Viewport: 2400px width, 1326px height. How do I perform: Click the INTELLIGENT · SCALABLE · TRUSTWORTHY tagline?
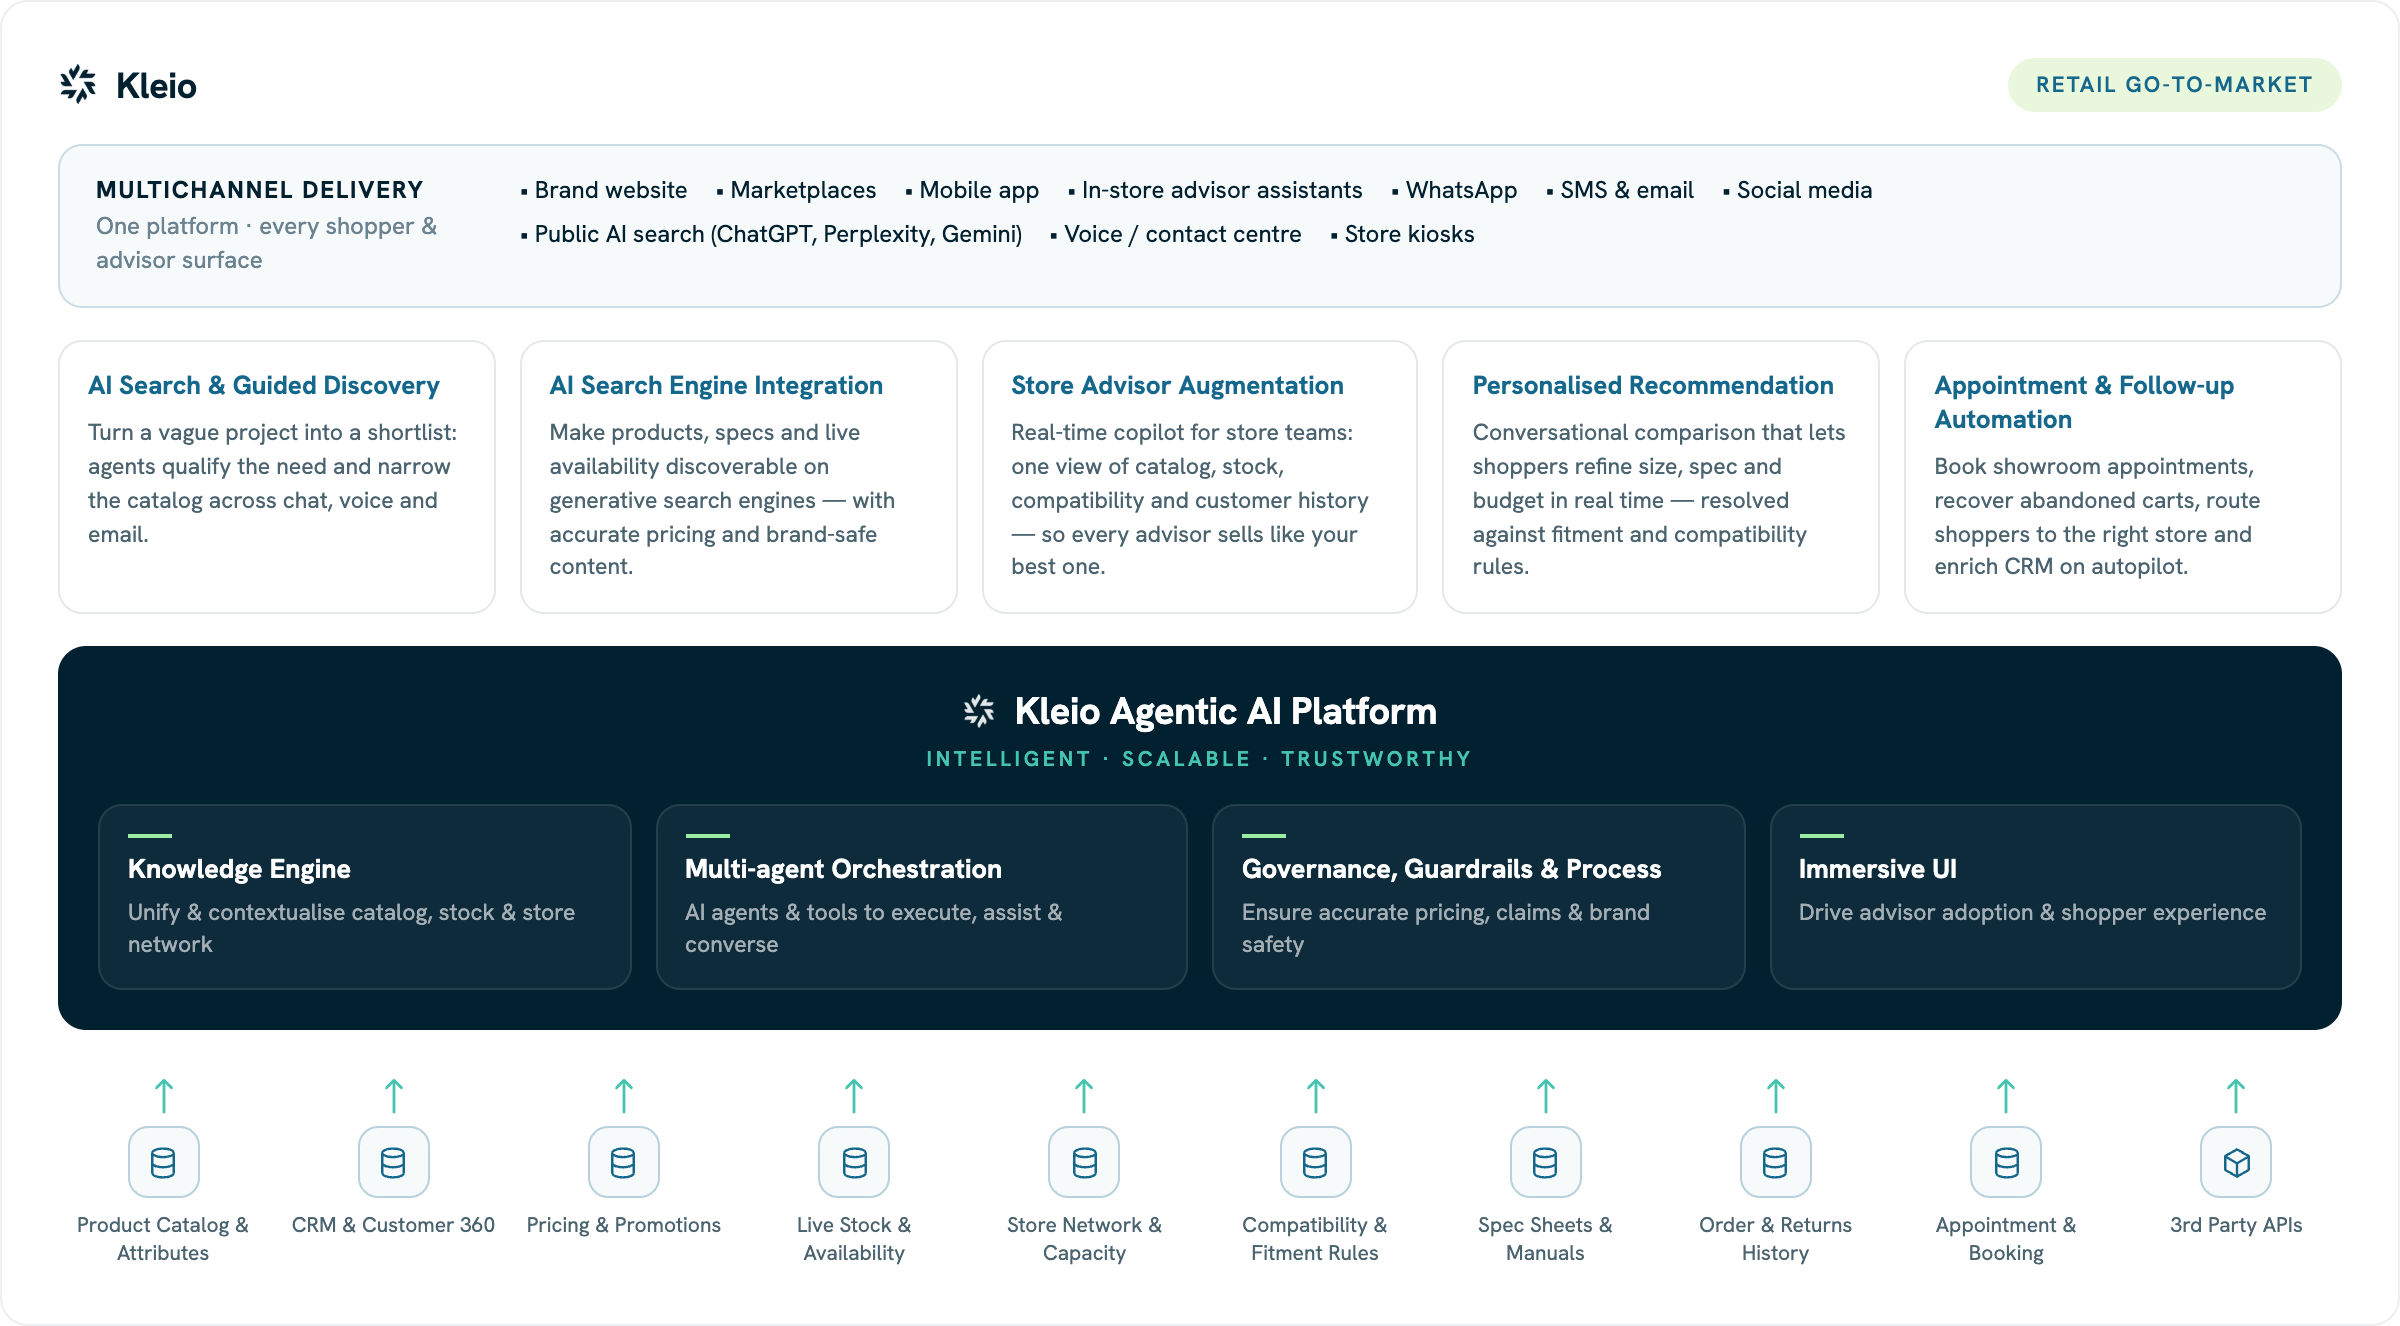tap(1199, 759)
